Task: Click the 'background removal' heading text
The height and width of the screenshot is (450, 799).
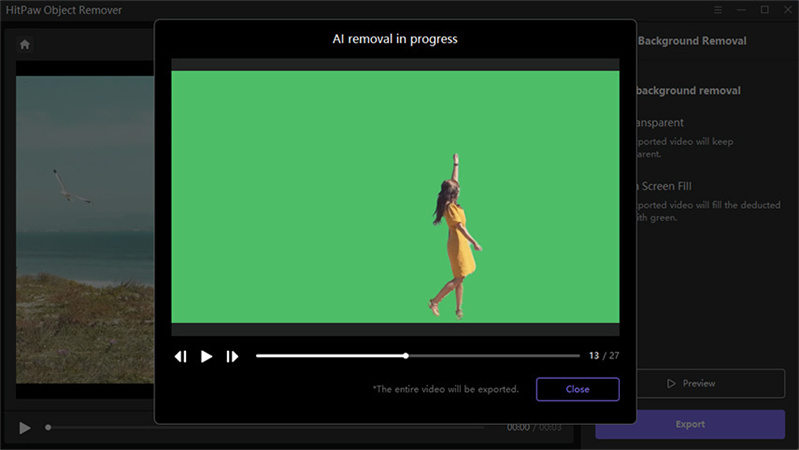Action: pyautogui.click(x=688, y=91)
